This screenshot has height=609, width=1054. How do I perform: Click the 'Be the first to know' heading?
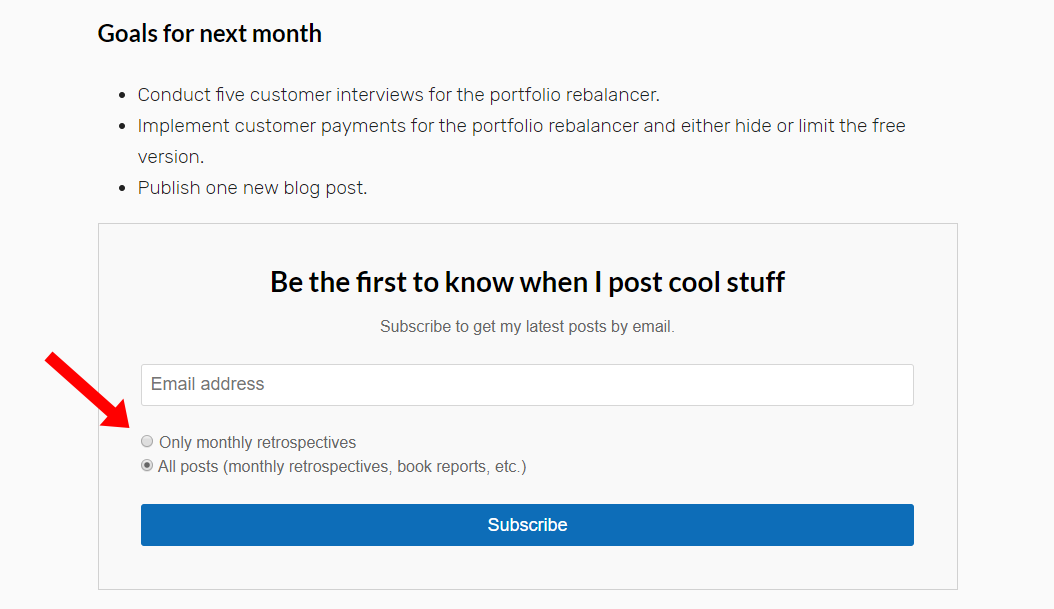527,282
